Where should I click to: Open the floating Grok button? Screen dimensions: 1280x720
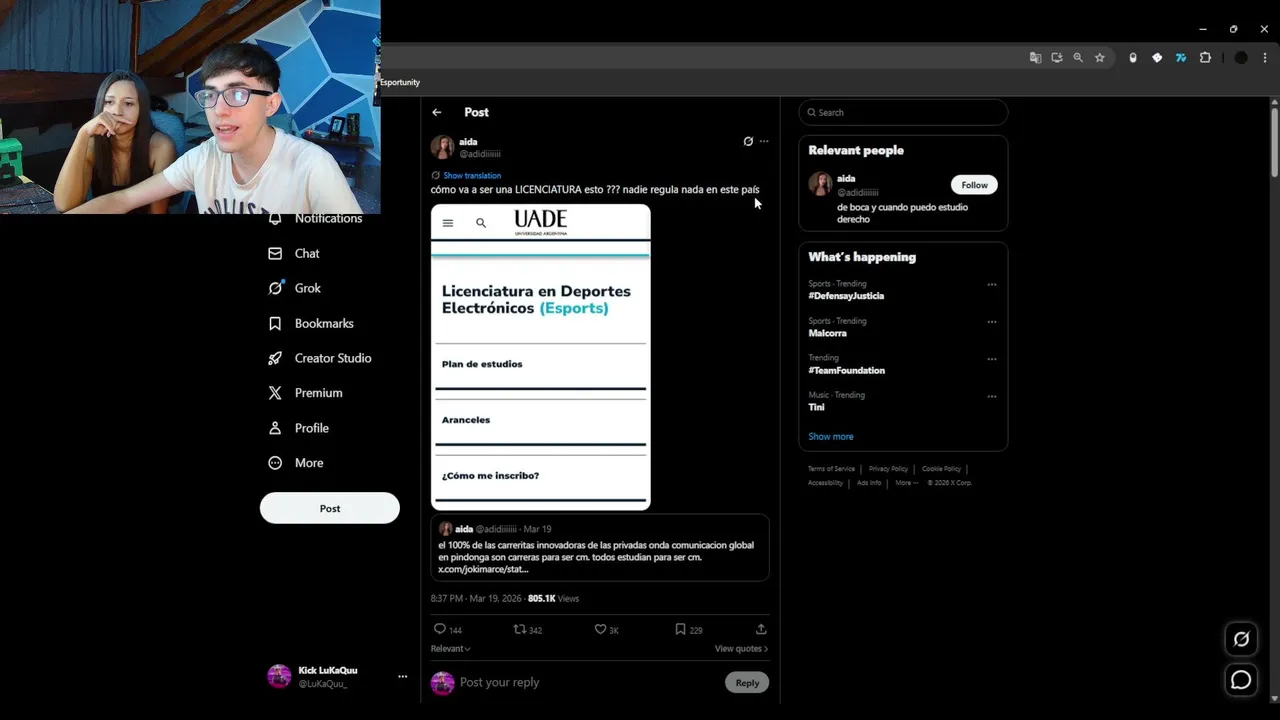[1241, 639]
